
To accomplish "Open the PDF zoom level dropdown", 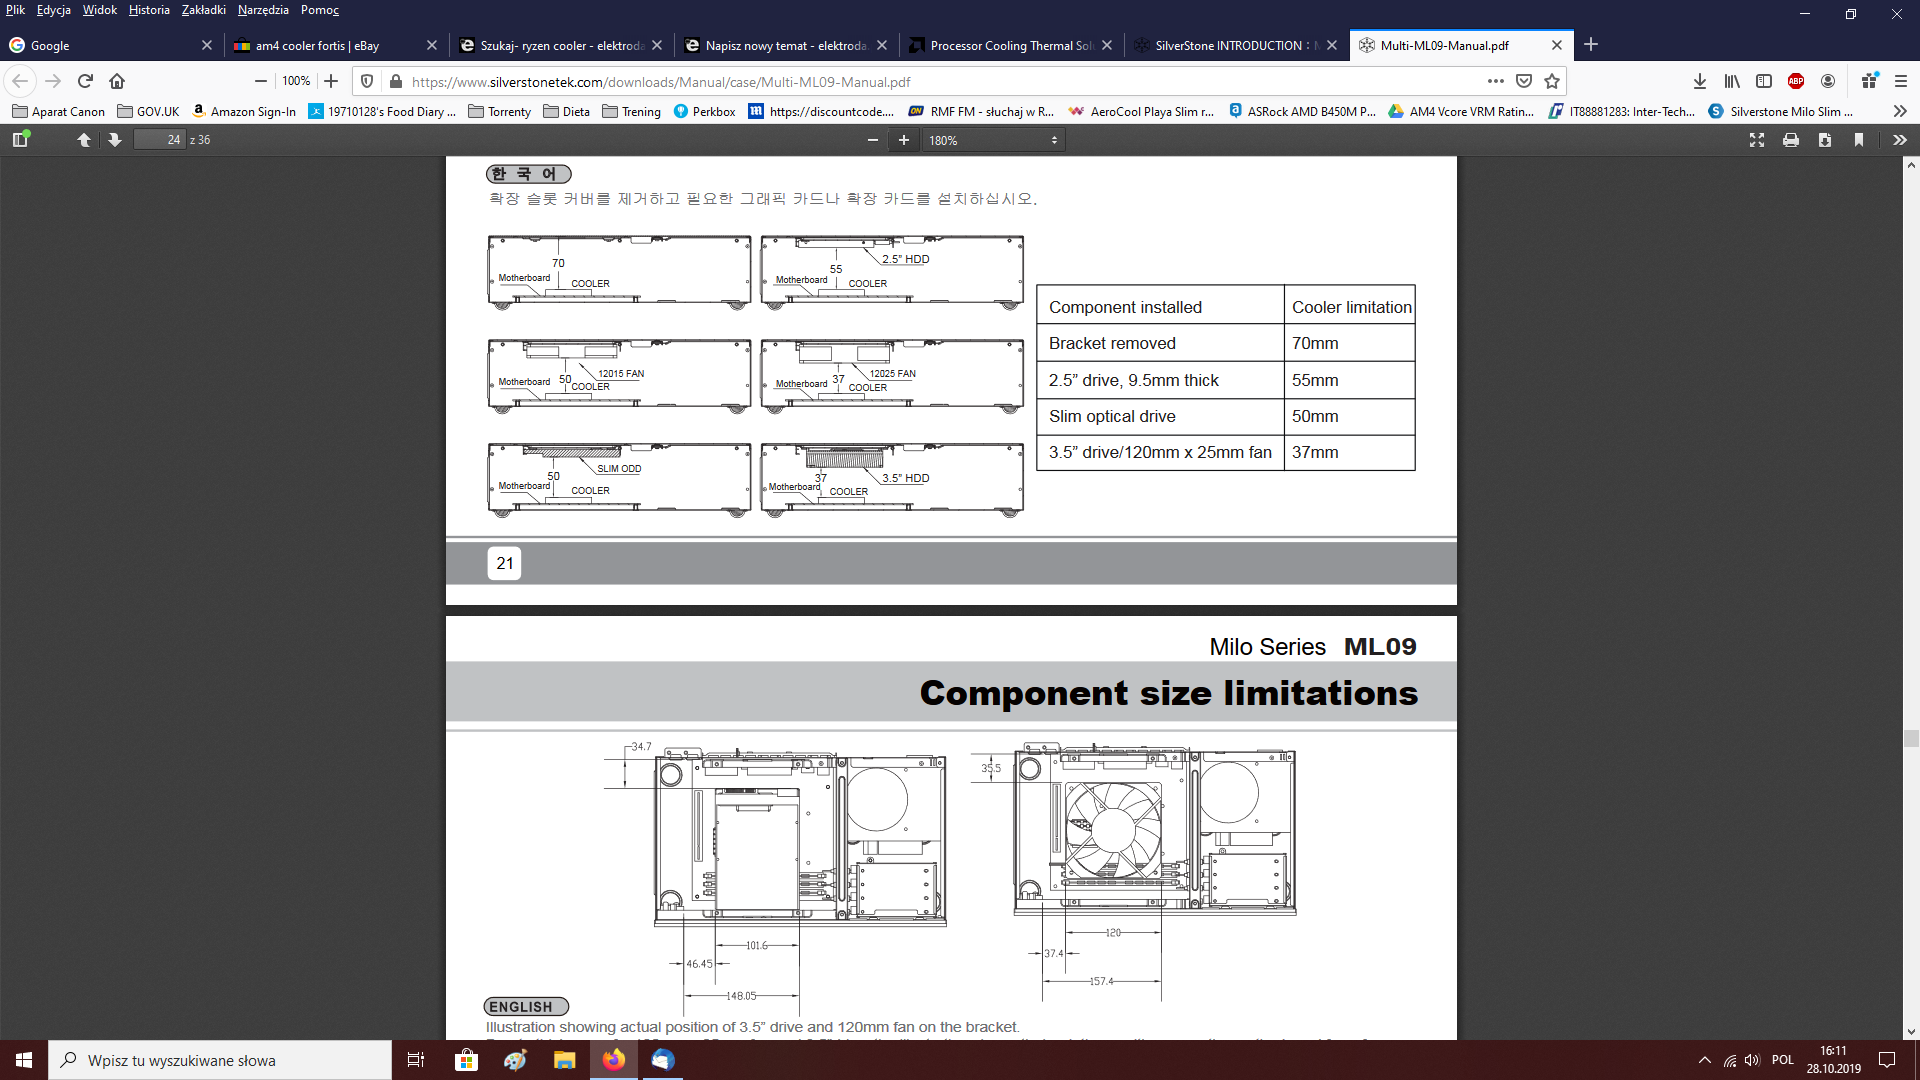I will click(x=992, y=140).
